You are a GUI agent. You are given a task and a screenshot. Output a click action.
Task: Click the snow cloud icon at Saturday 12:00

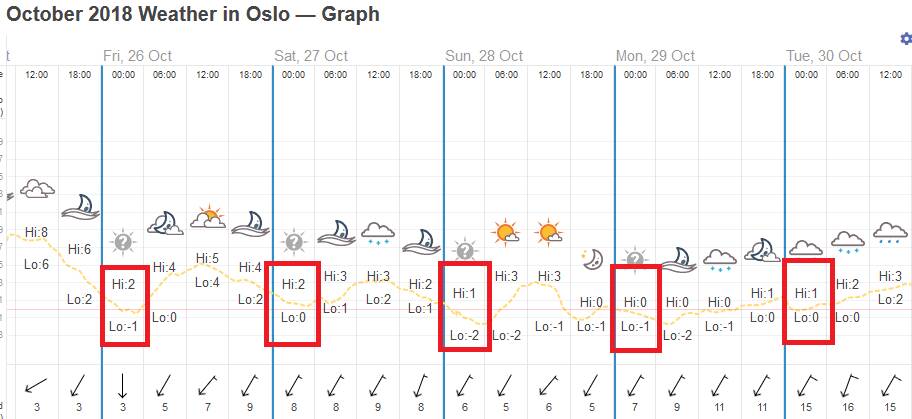[379, 235]
